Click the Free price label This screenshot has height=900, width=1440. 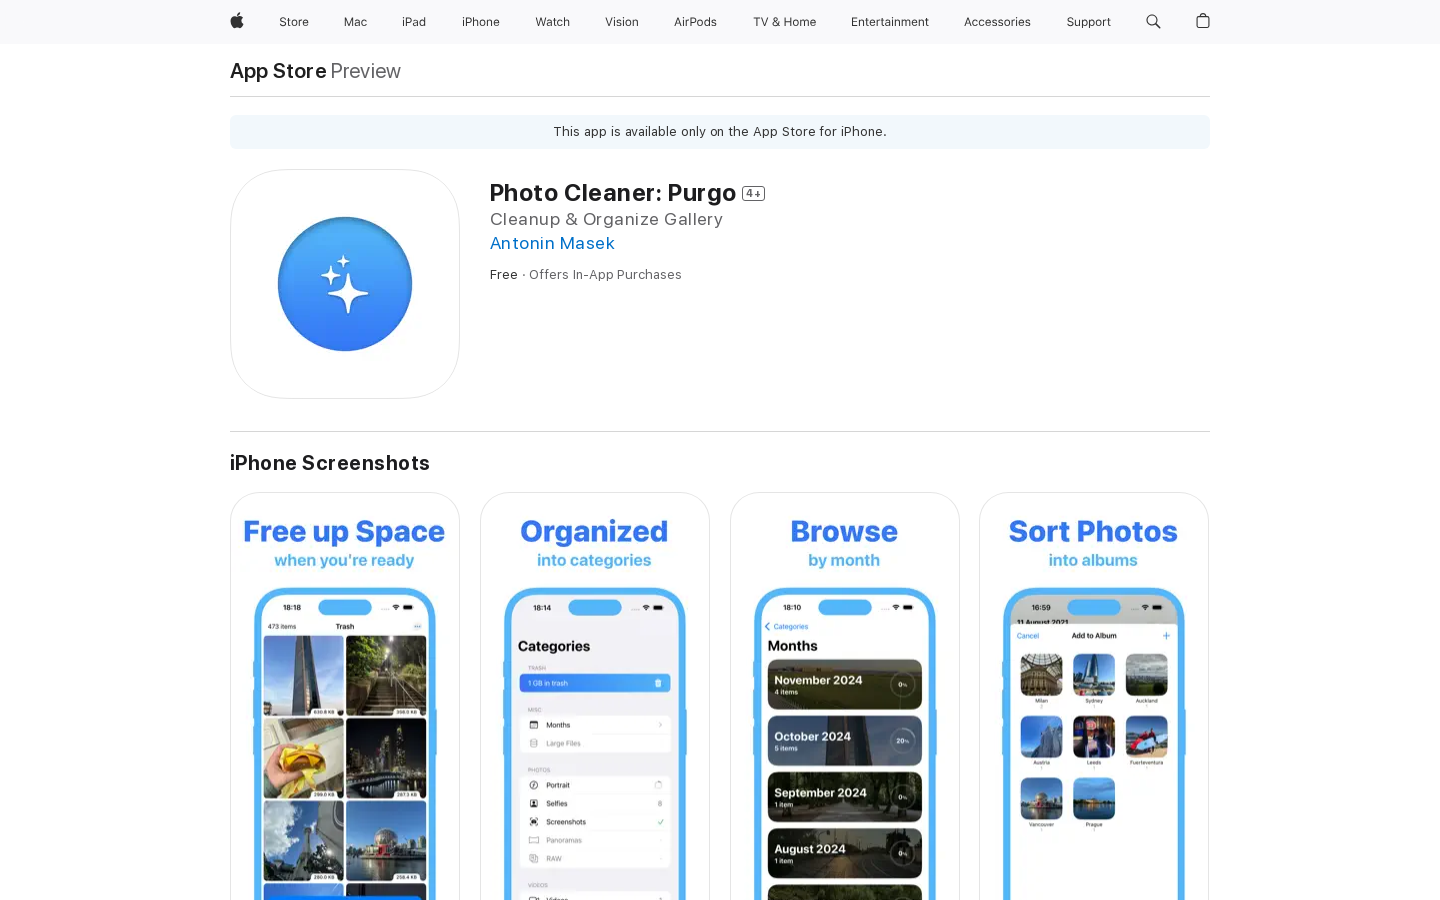[x=504, y=275]
